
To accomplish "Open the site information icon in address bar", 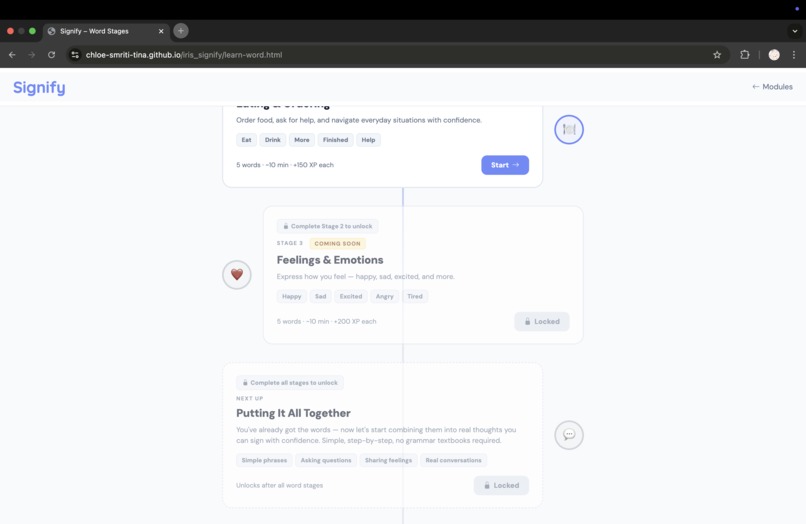I will [x=75, y=55].
